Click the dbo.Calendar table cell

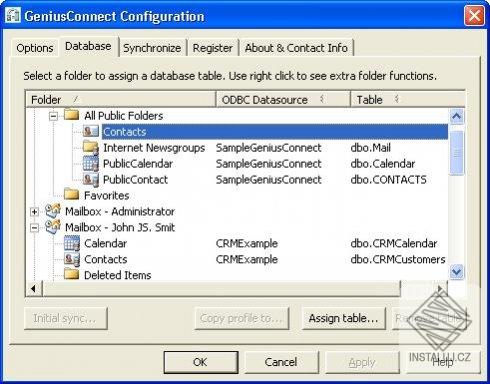pos(383,163)
